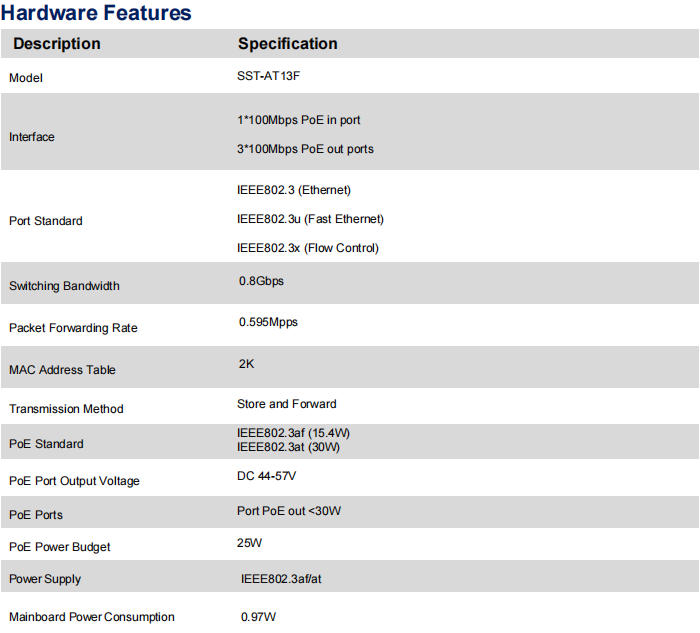Click the Hardware Features heading

96,13
